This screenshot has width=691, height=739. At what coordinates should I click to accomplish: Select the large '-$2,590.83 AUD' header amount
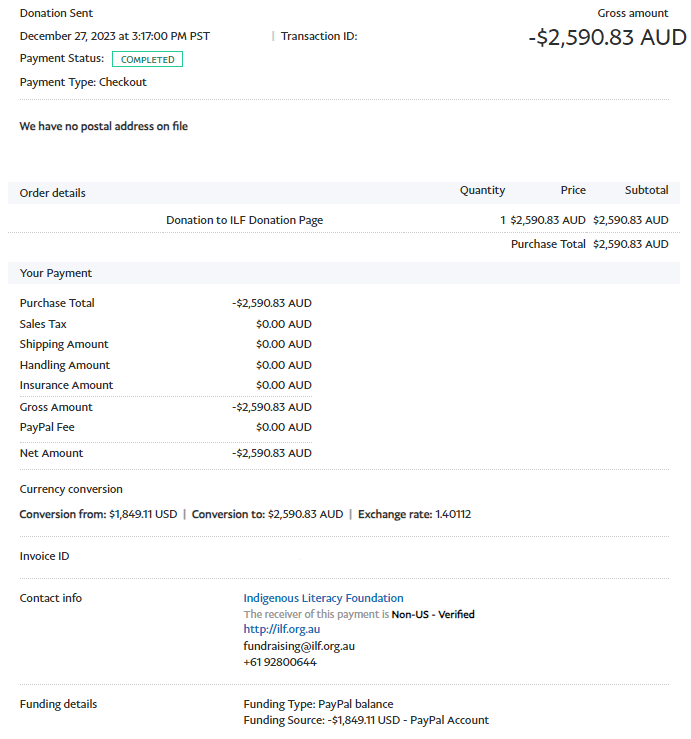[607, 37]
